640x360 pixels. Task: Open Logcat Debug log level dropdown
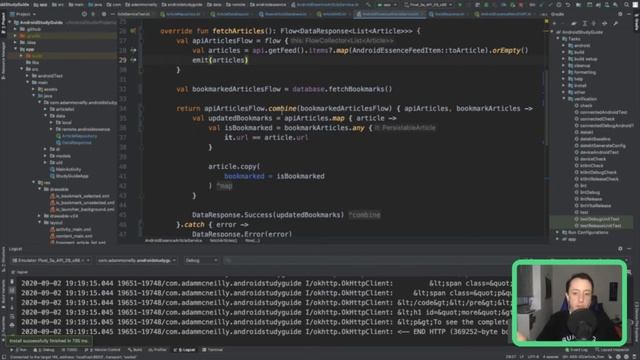tap(201, 260)
